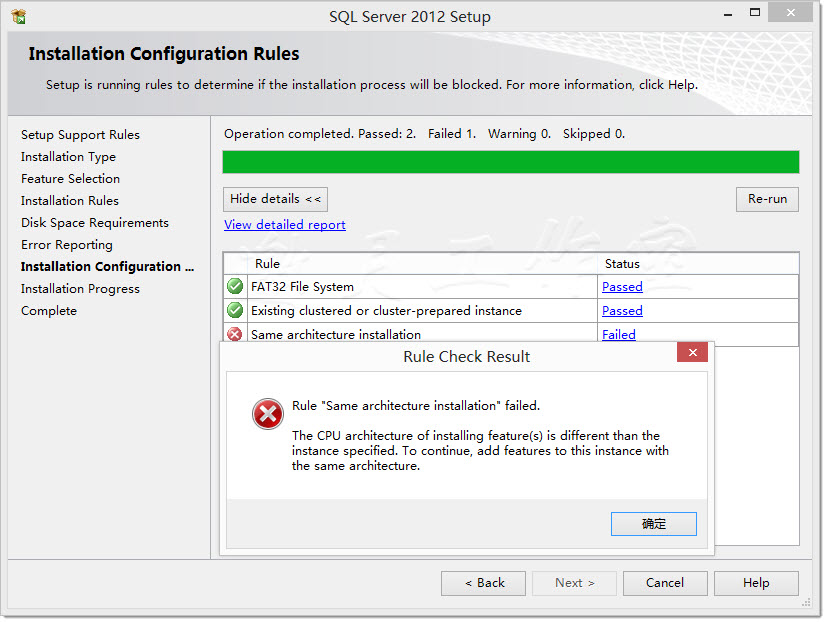Viewport: 826px width, 622px height.
Task: Click Existing clustered or cluster-prepared instance text
Action: [x=386, y=311]
